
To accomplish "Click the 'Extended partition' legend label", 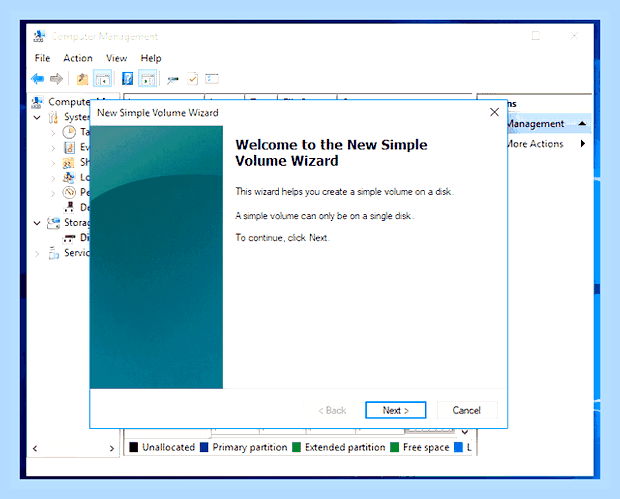I will click(x=345, y=447).
